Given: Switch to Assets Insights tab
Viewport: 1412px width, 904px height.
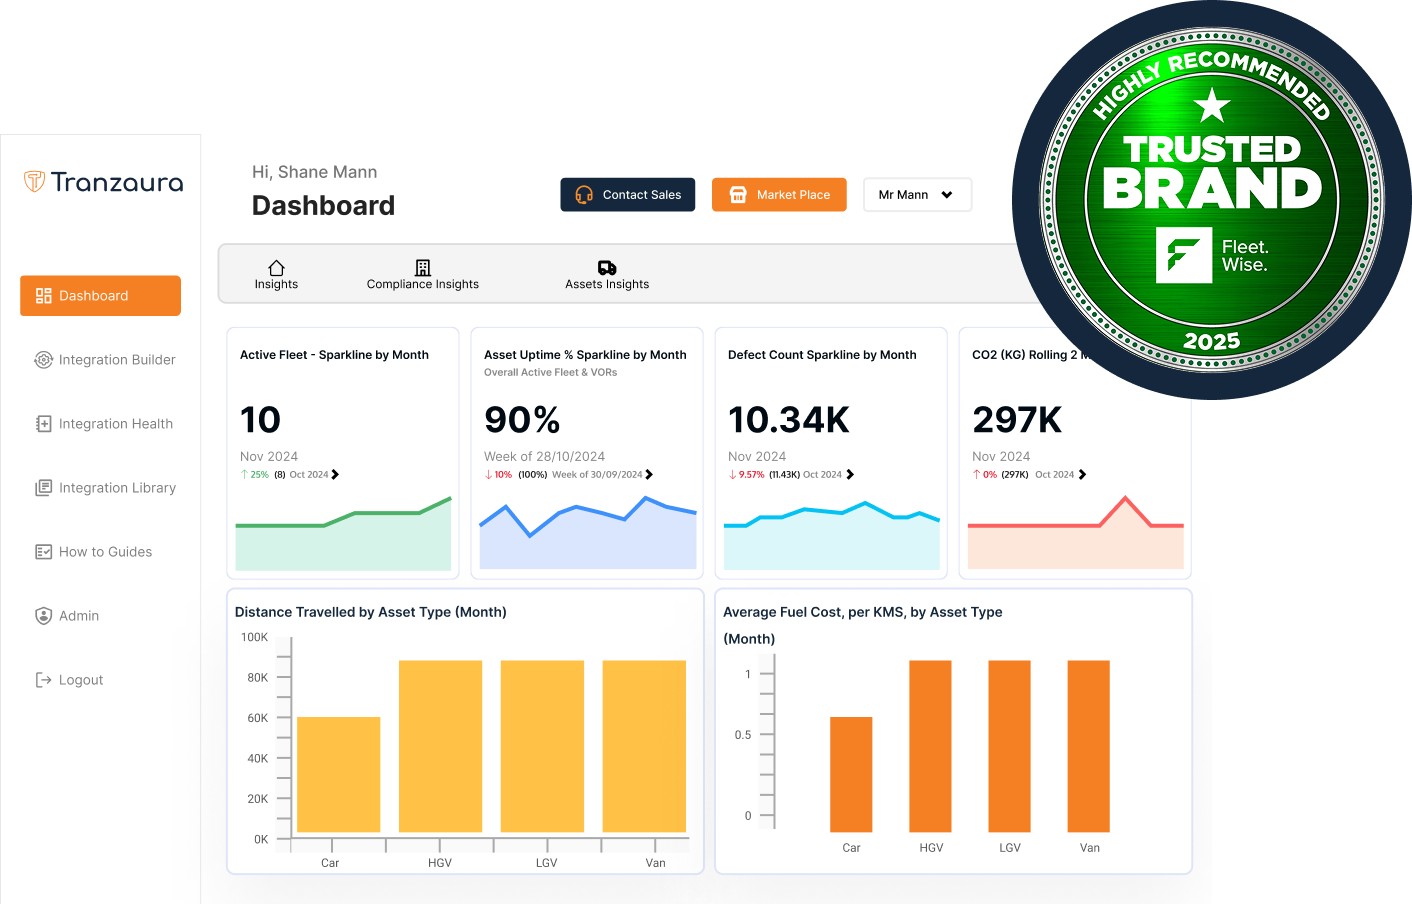Looking at the screenshot, I should (607, 275).
